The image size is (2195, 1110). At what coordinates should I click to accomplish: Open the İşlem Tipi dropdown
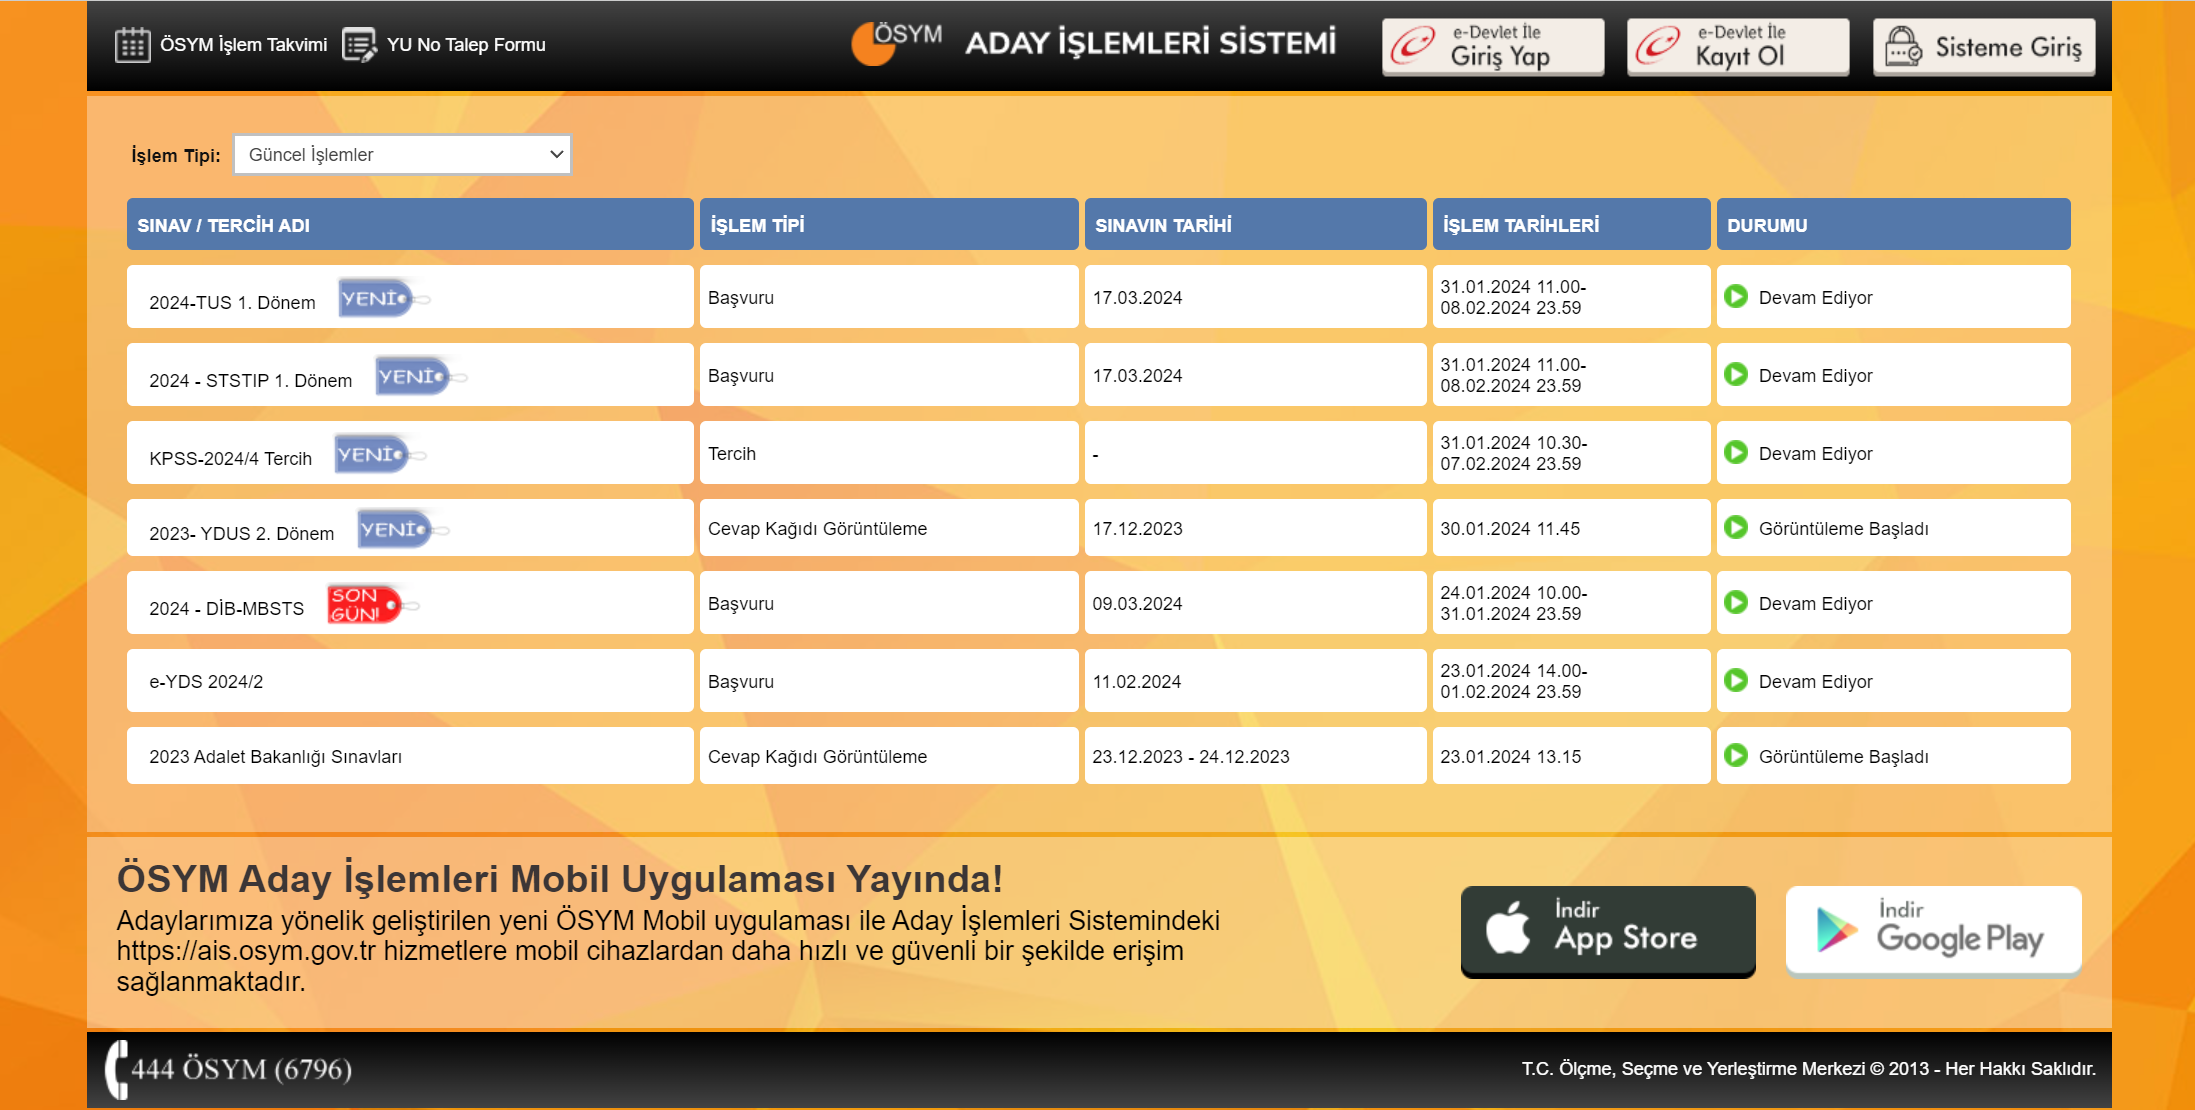click(x=402, y=155)
